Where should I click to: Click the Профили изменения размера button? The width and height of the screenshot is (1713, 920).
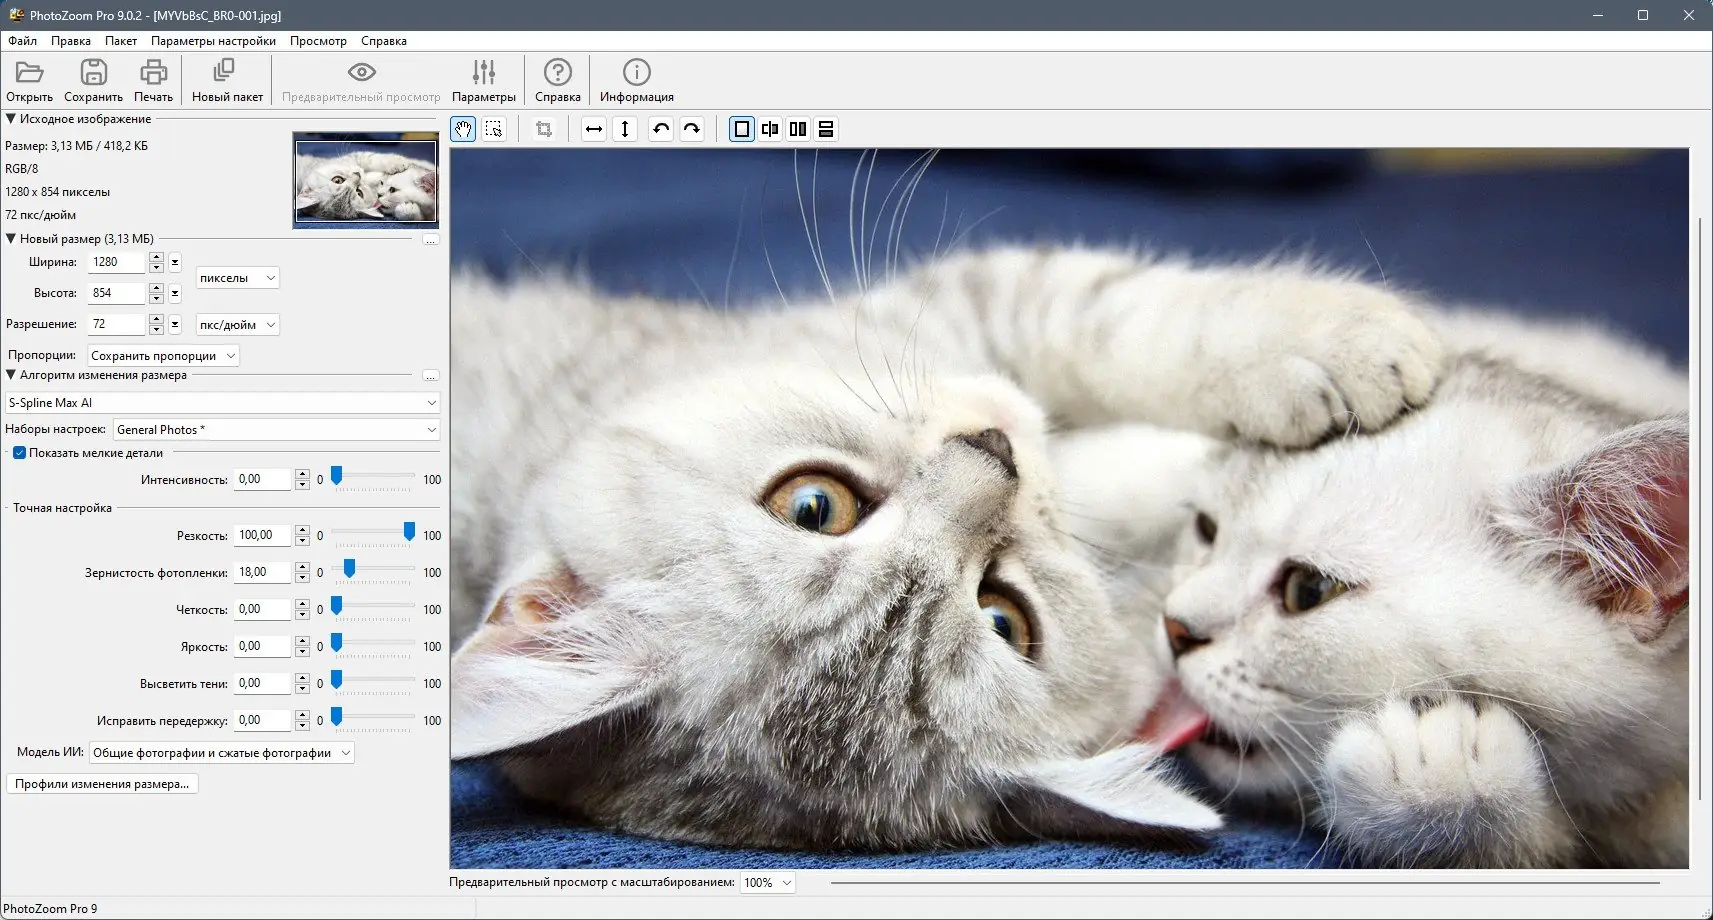click(x=102, y=784)
